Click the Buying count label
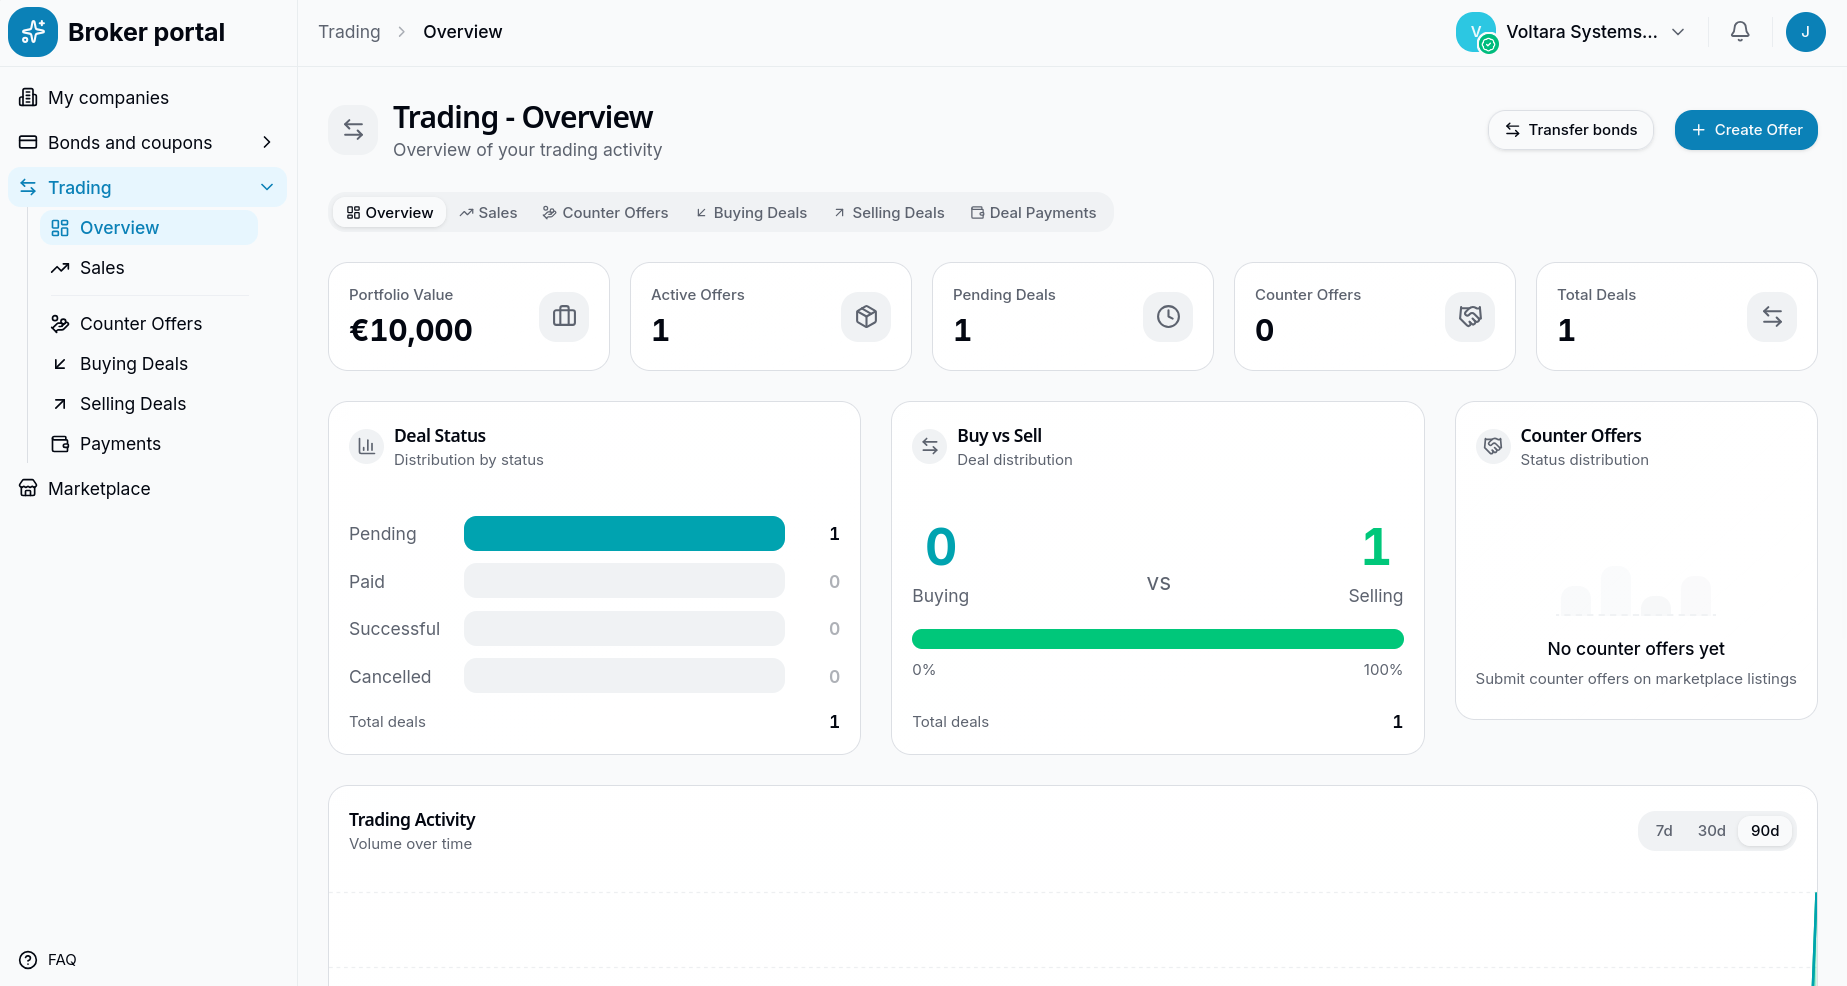 [940, 596]
